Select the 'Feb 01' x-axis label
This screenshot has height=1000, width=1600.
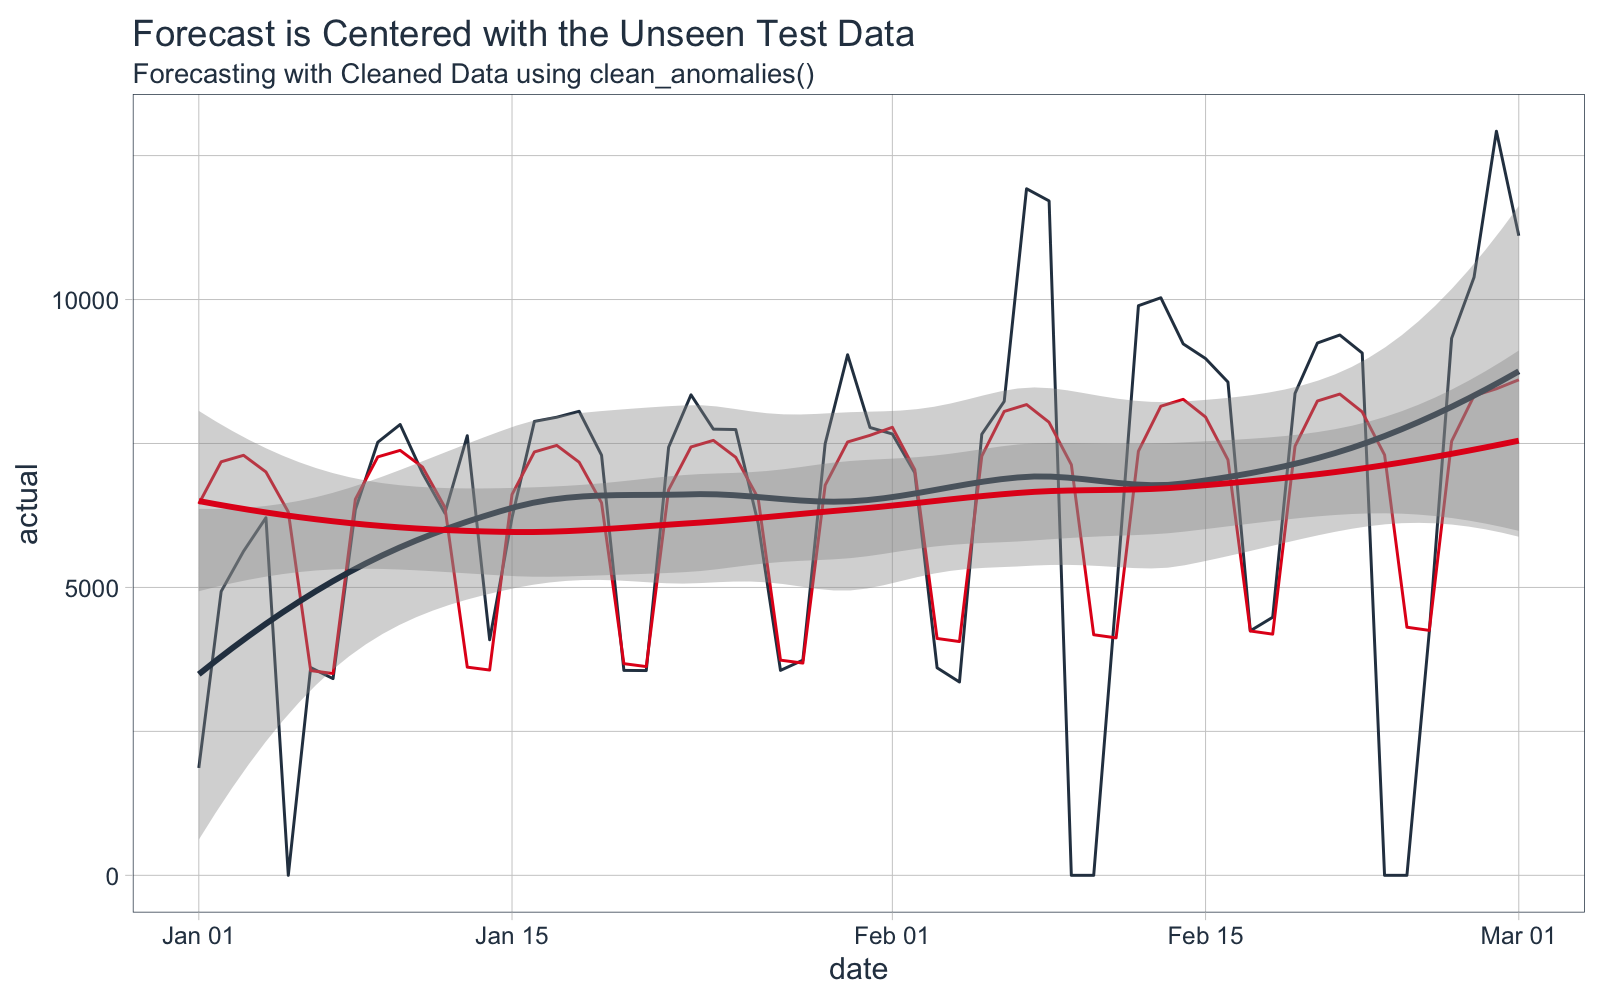click(891, 937)
